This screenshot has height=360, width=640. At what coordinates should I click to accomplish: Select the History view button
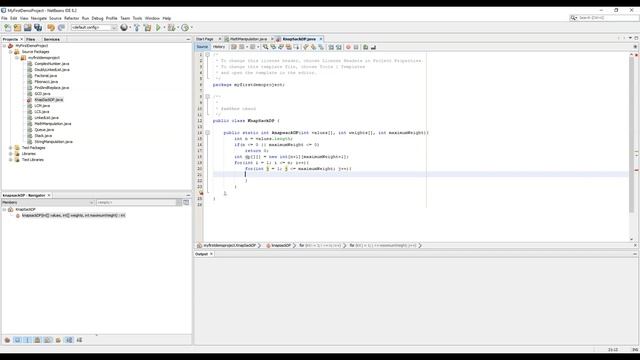(219, 47)
